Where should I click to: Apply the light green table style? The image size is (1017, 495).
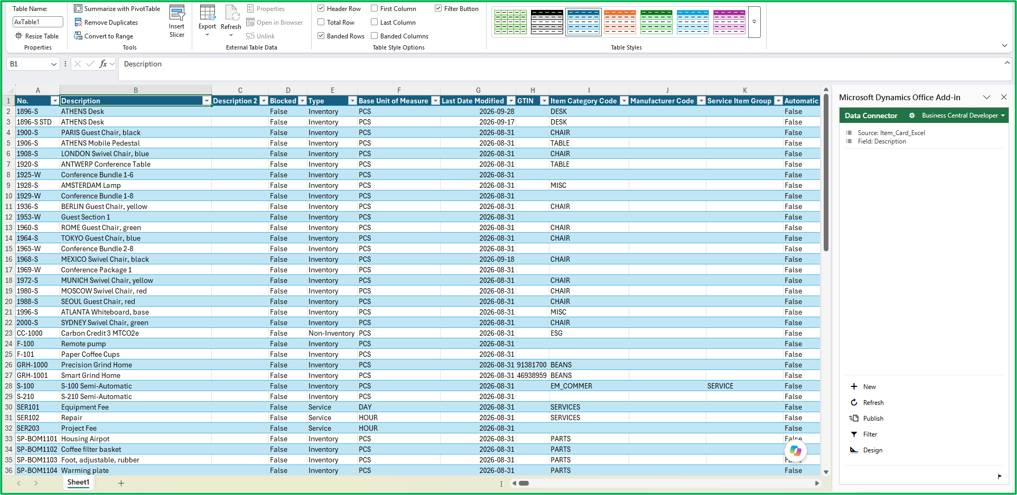click(510, 21)
